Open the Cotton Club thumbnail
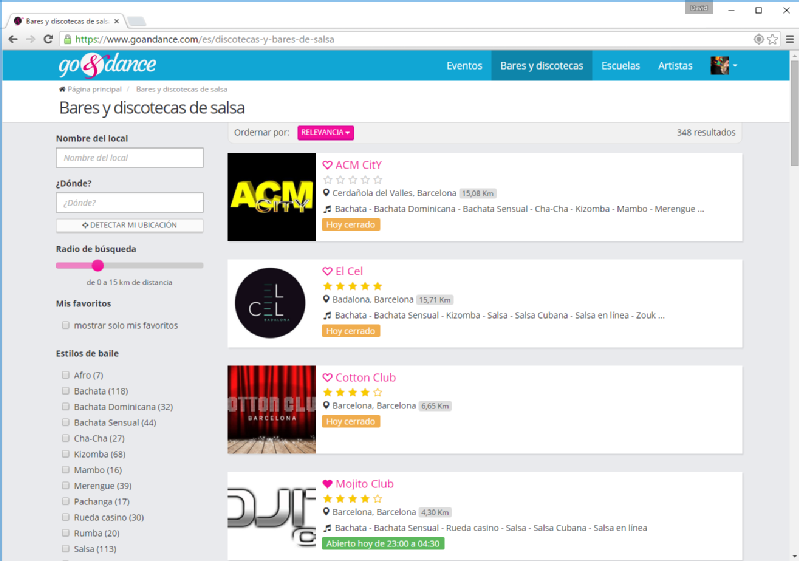This screenshot has height=561, width=799. (272, 409)
